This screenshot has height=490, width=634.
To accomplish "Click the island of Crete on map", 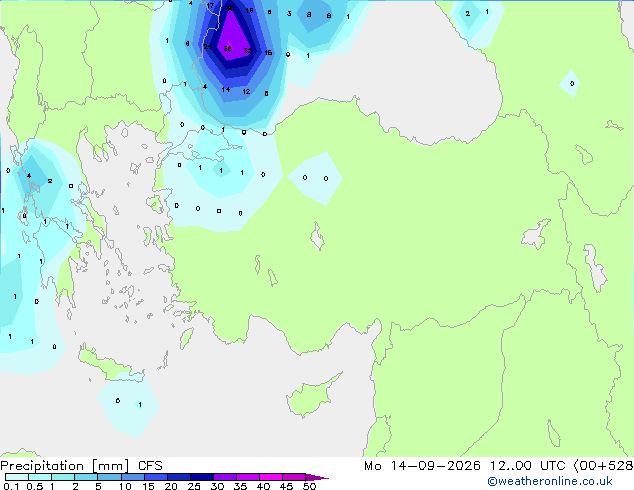I will click(x=109, y=364).
